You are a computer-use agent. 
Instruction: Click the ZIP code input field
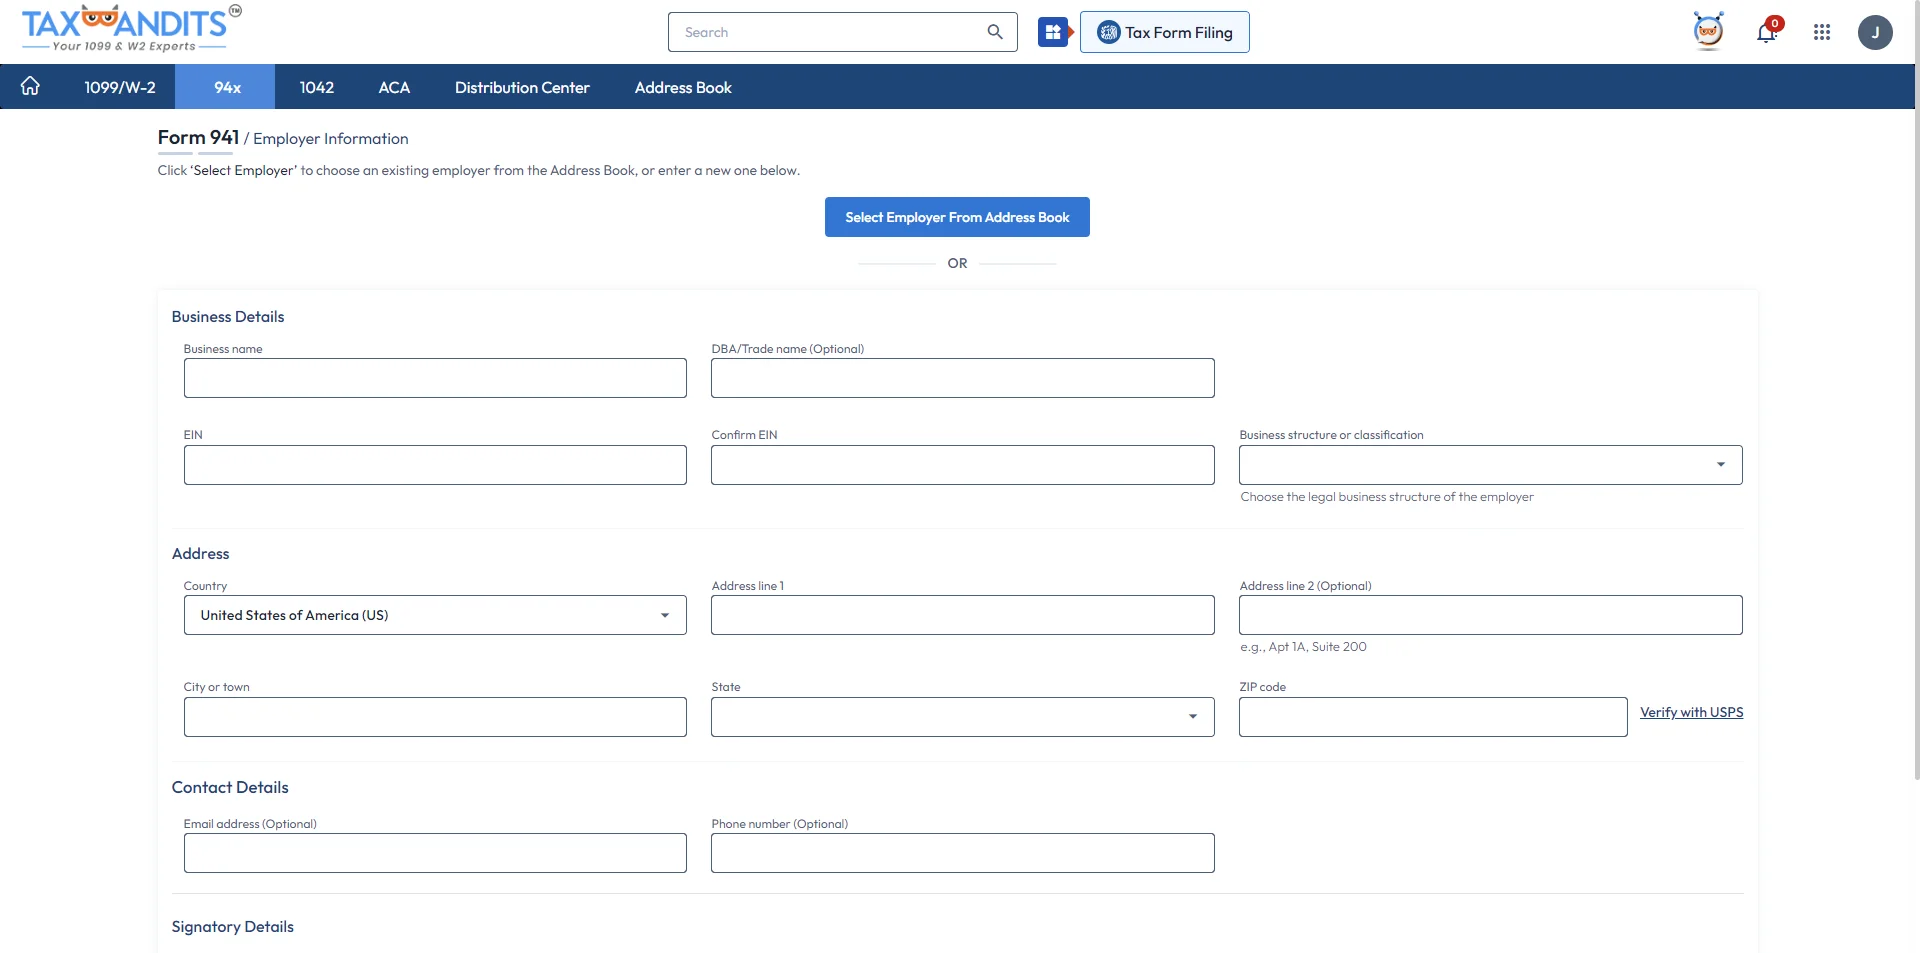(1432, 716)
